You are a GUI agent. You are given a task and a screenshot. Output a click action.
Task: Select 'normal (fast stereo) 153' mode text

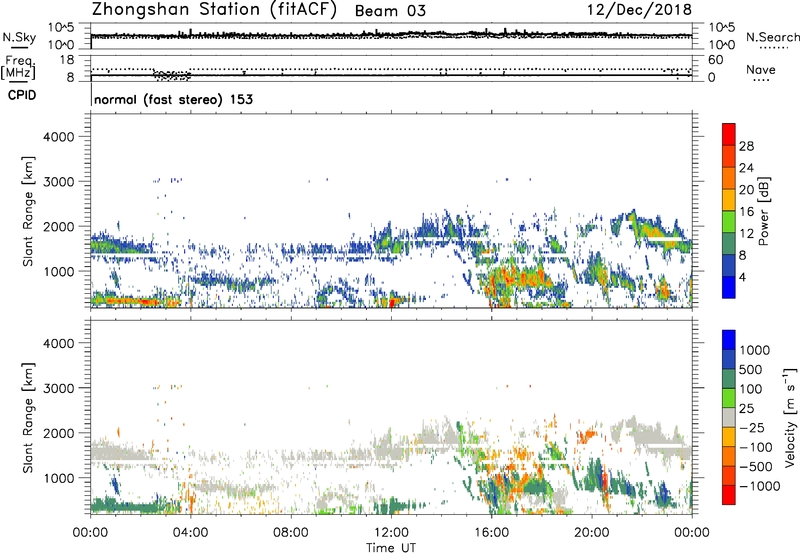pyautogui.click(x=173, y=99)
